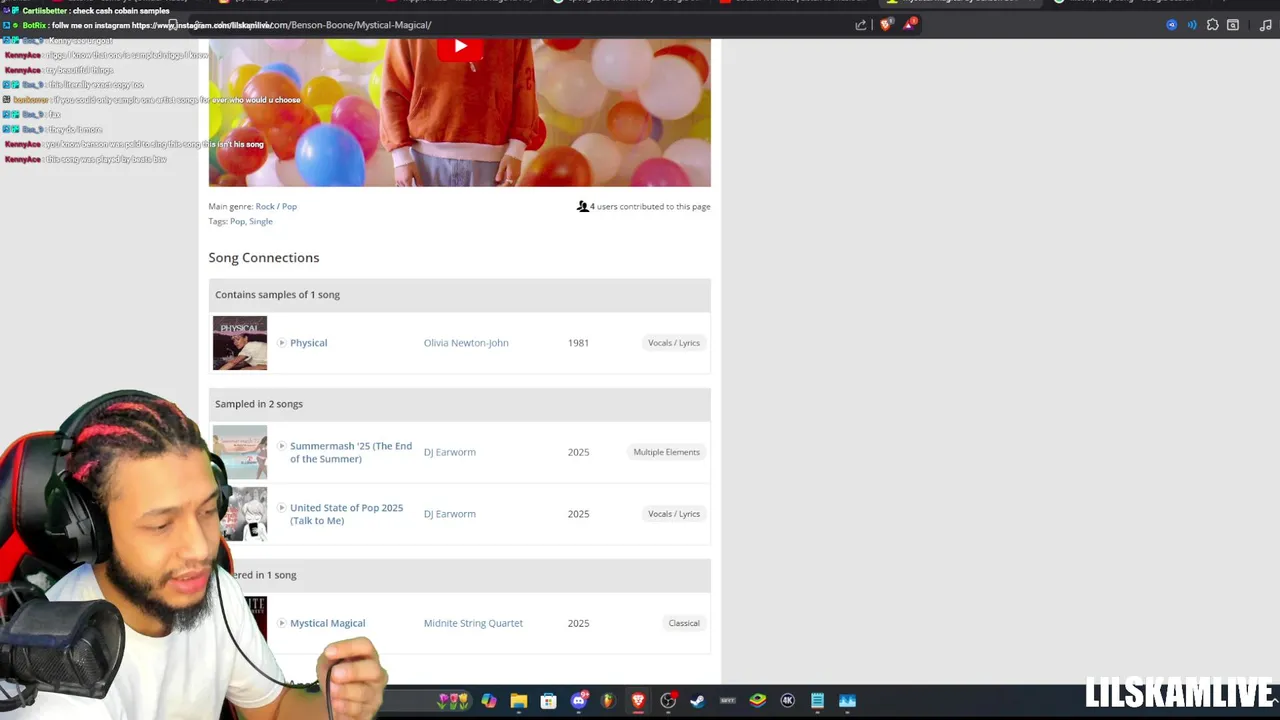Open Olivia Newton-John artist page
This screenshot has width=1280, height=720.
(x=466, y=343)
